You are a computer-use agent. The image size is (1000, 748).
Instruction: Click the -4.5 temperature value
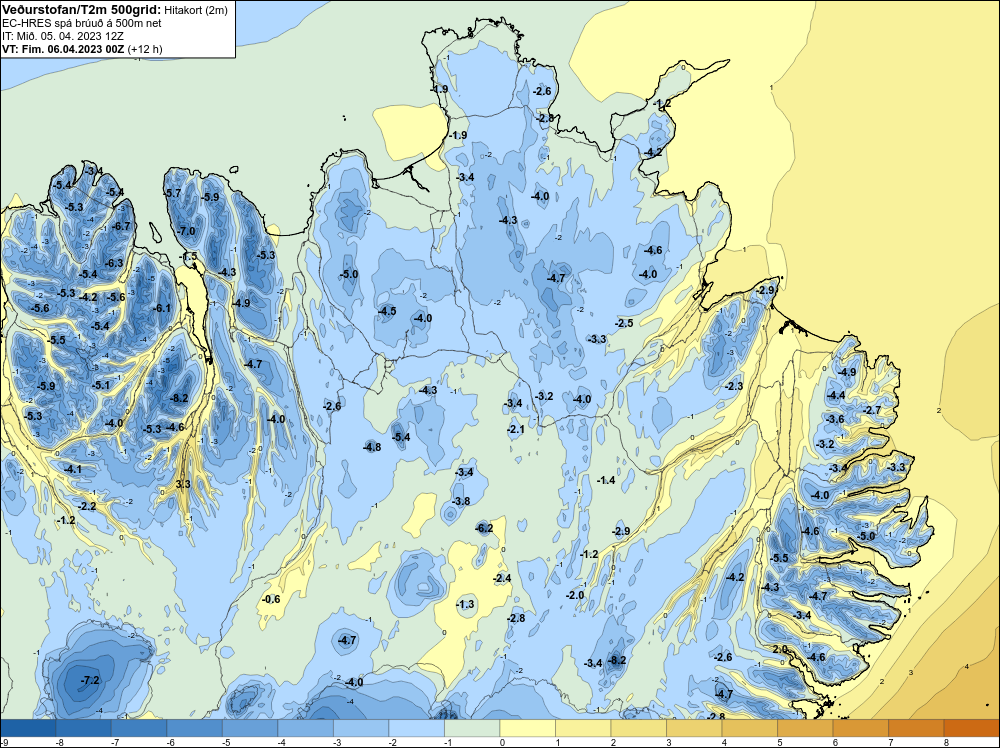click(x=387, y=311)
